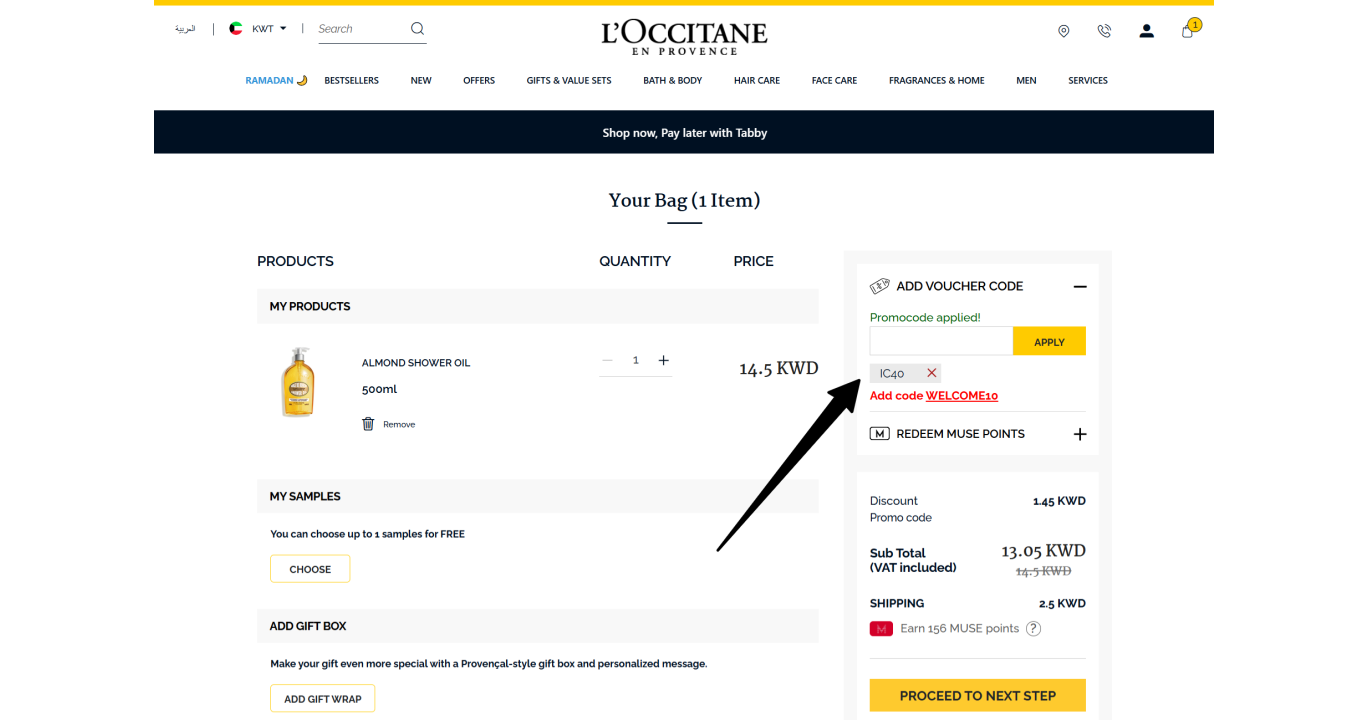Click the red MUSE badge icon

click(881, 629)
